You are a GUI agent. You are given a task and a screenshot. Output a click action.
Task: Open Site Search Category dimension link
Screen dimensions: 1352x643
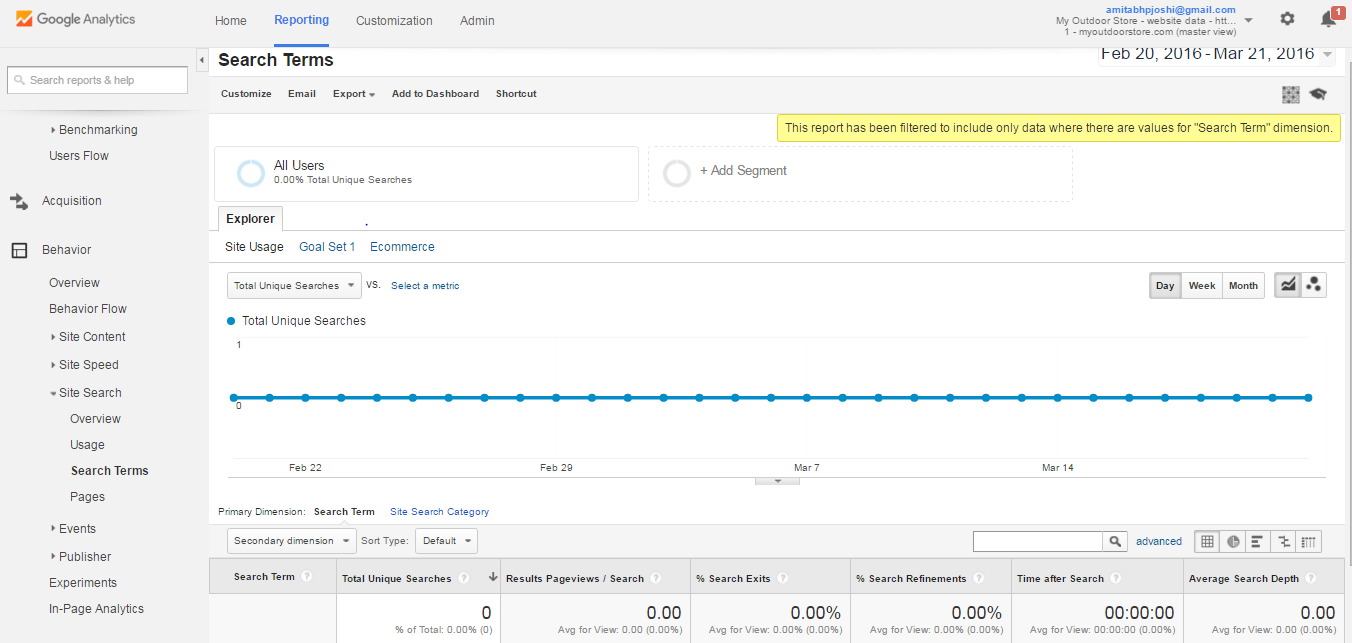point(439,511)
